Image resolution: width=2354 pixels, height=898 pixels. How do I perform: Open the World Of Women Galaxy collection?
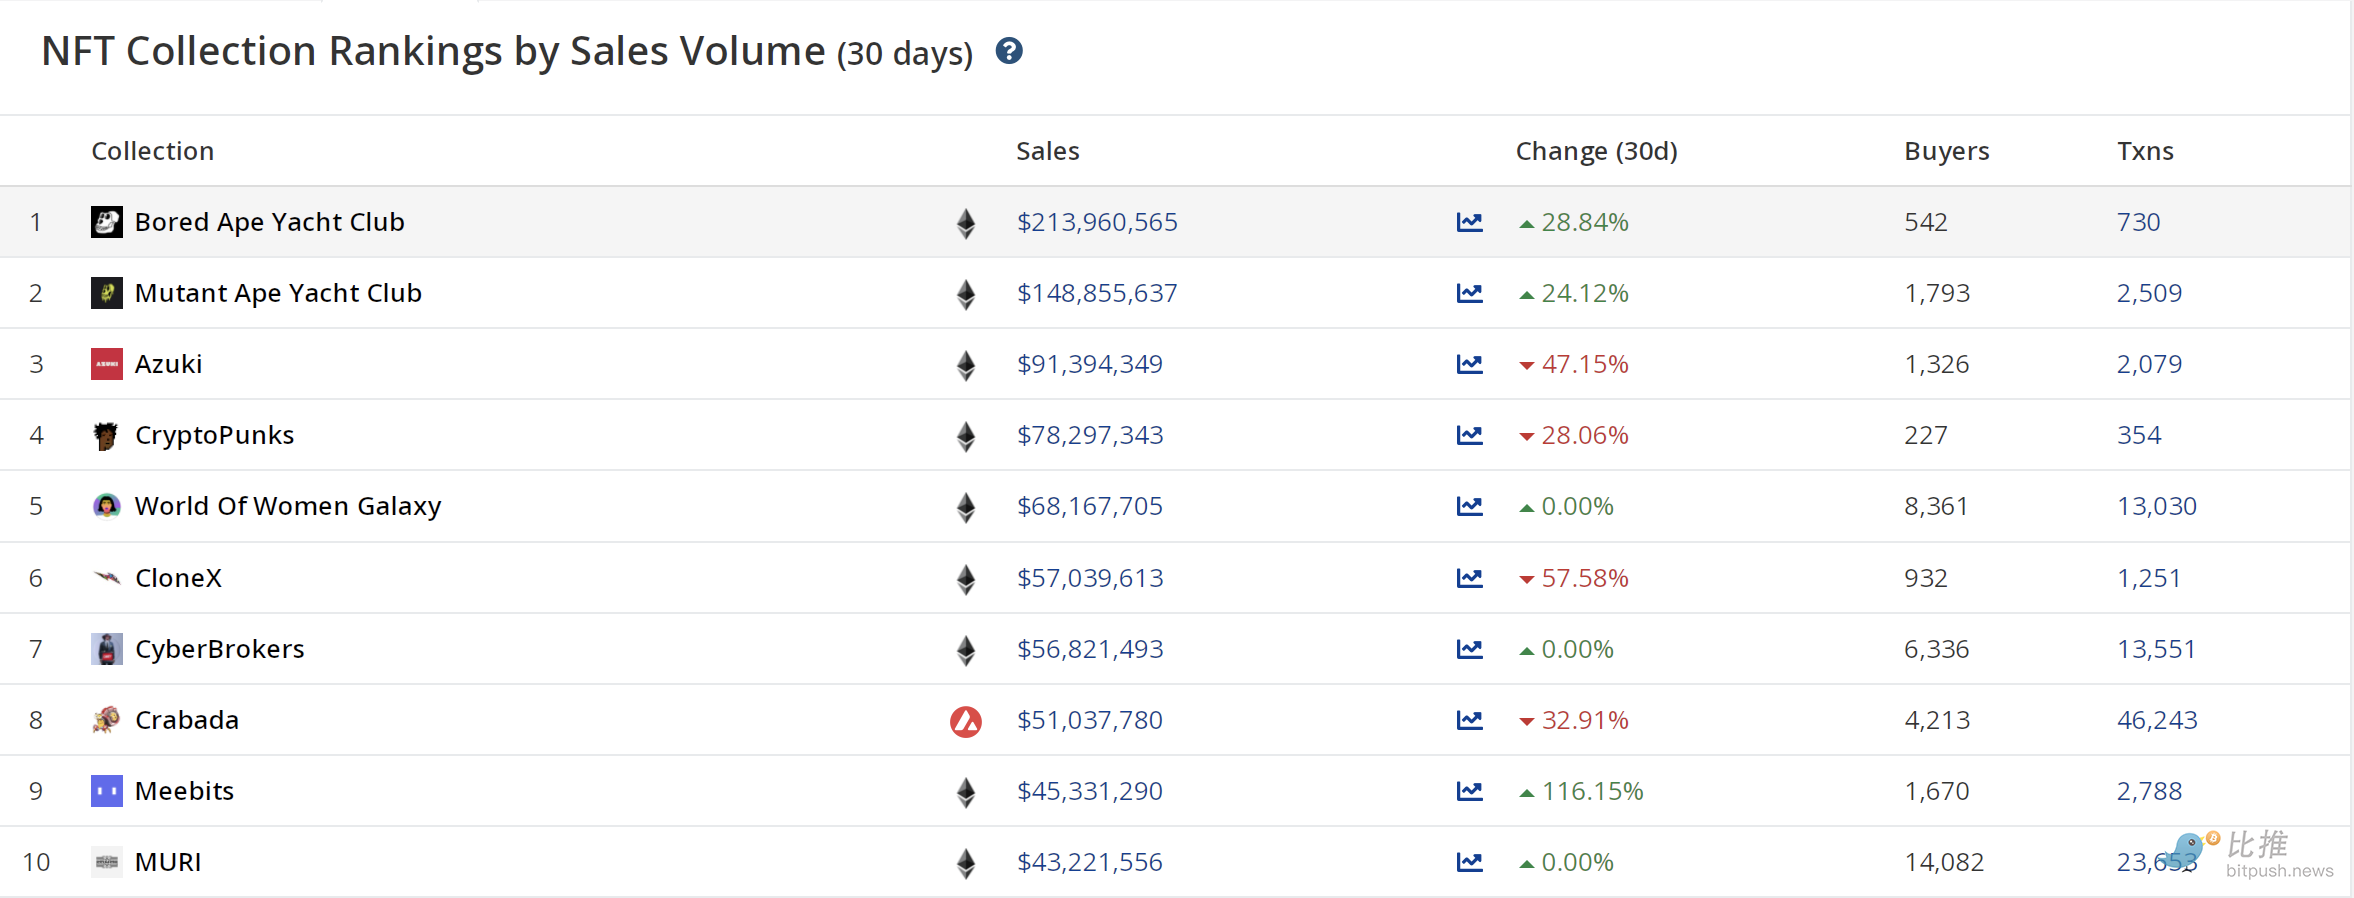click(288, 506)
